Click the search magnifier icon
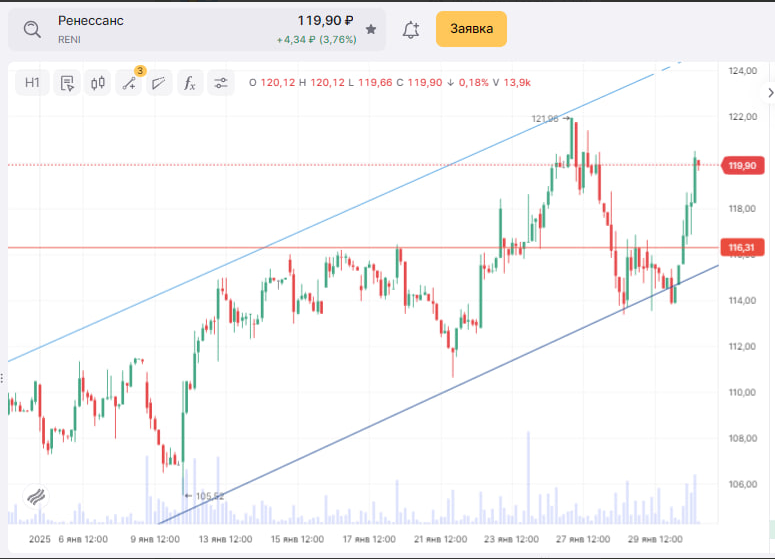This screenshot has height=559, width=775. coord(32,30)
